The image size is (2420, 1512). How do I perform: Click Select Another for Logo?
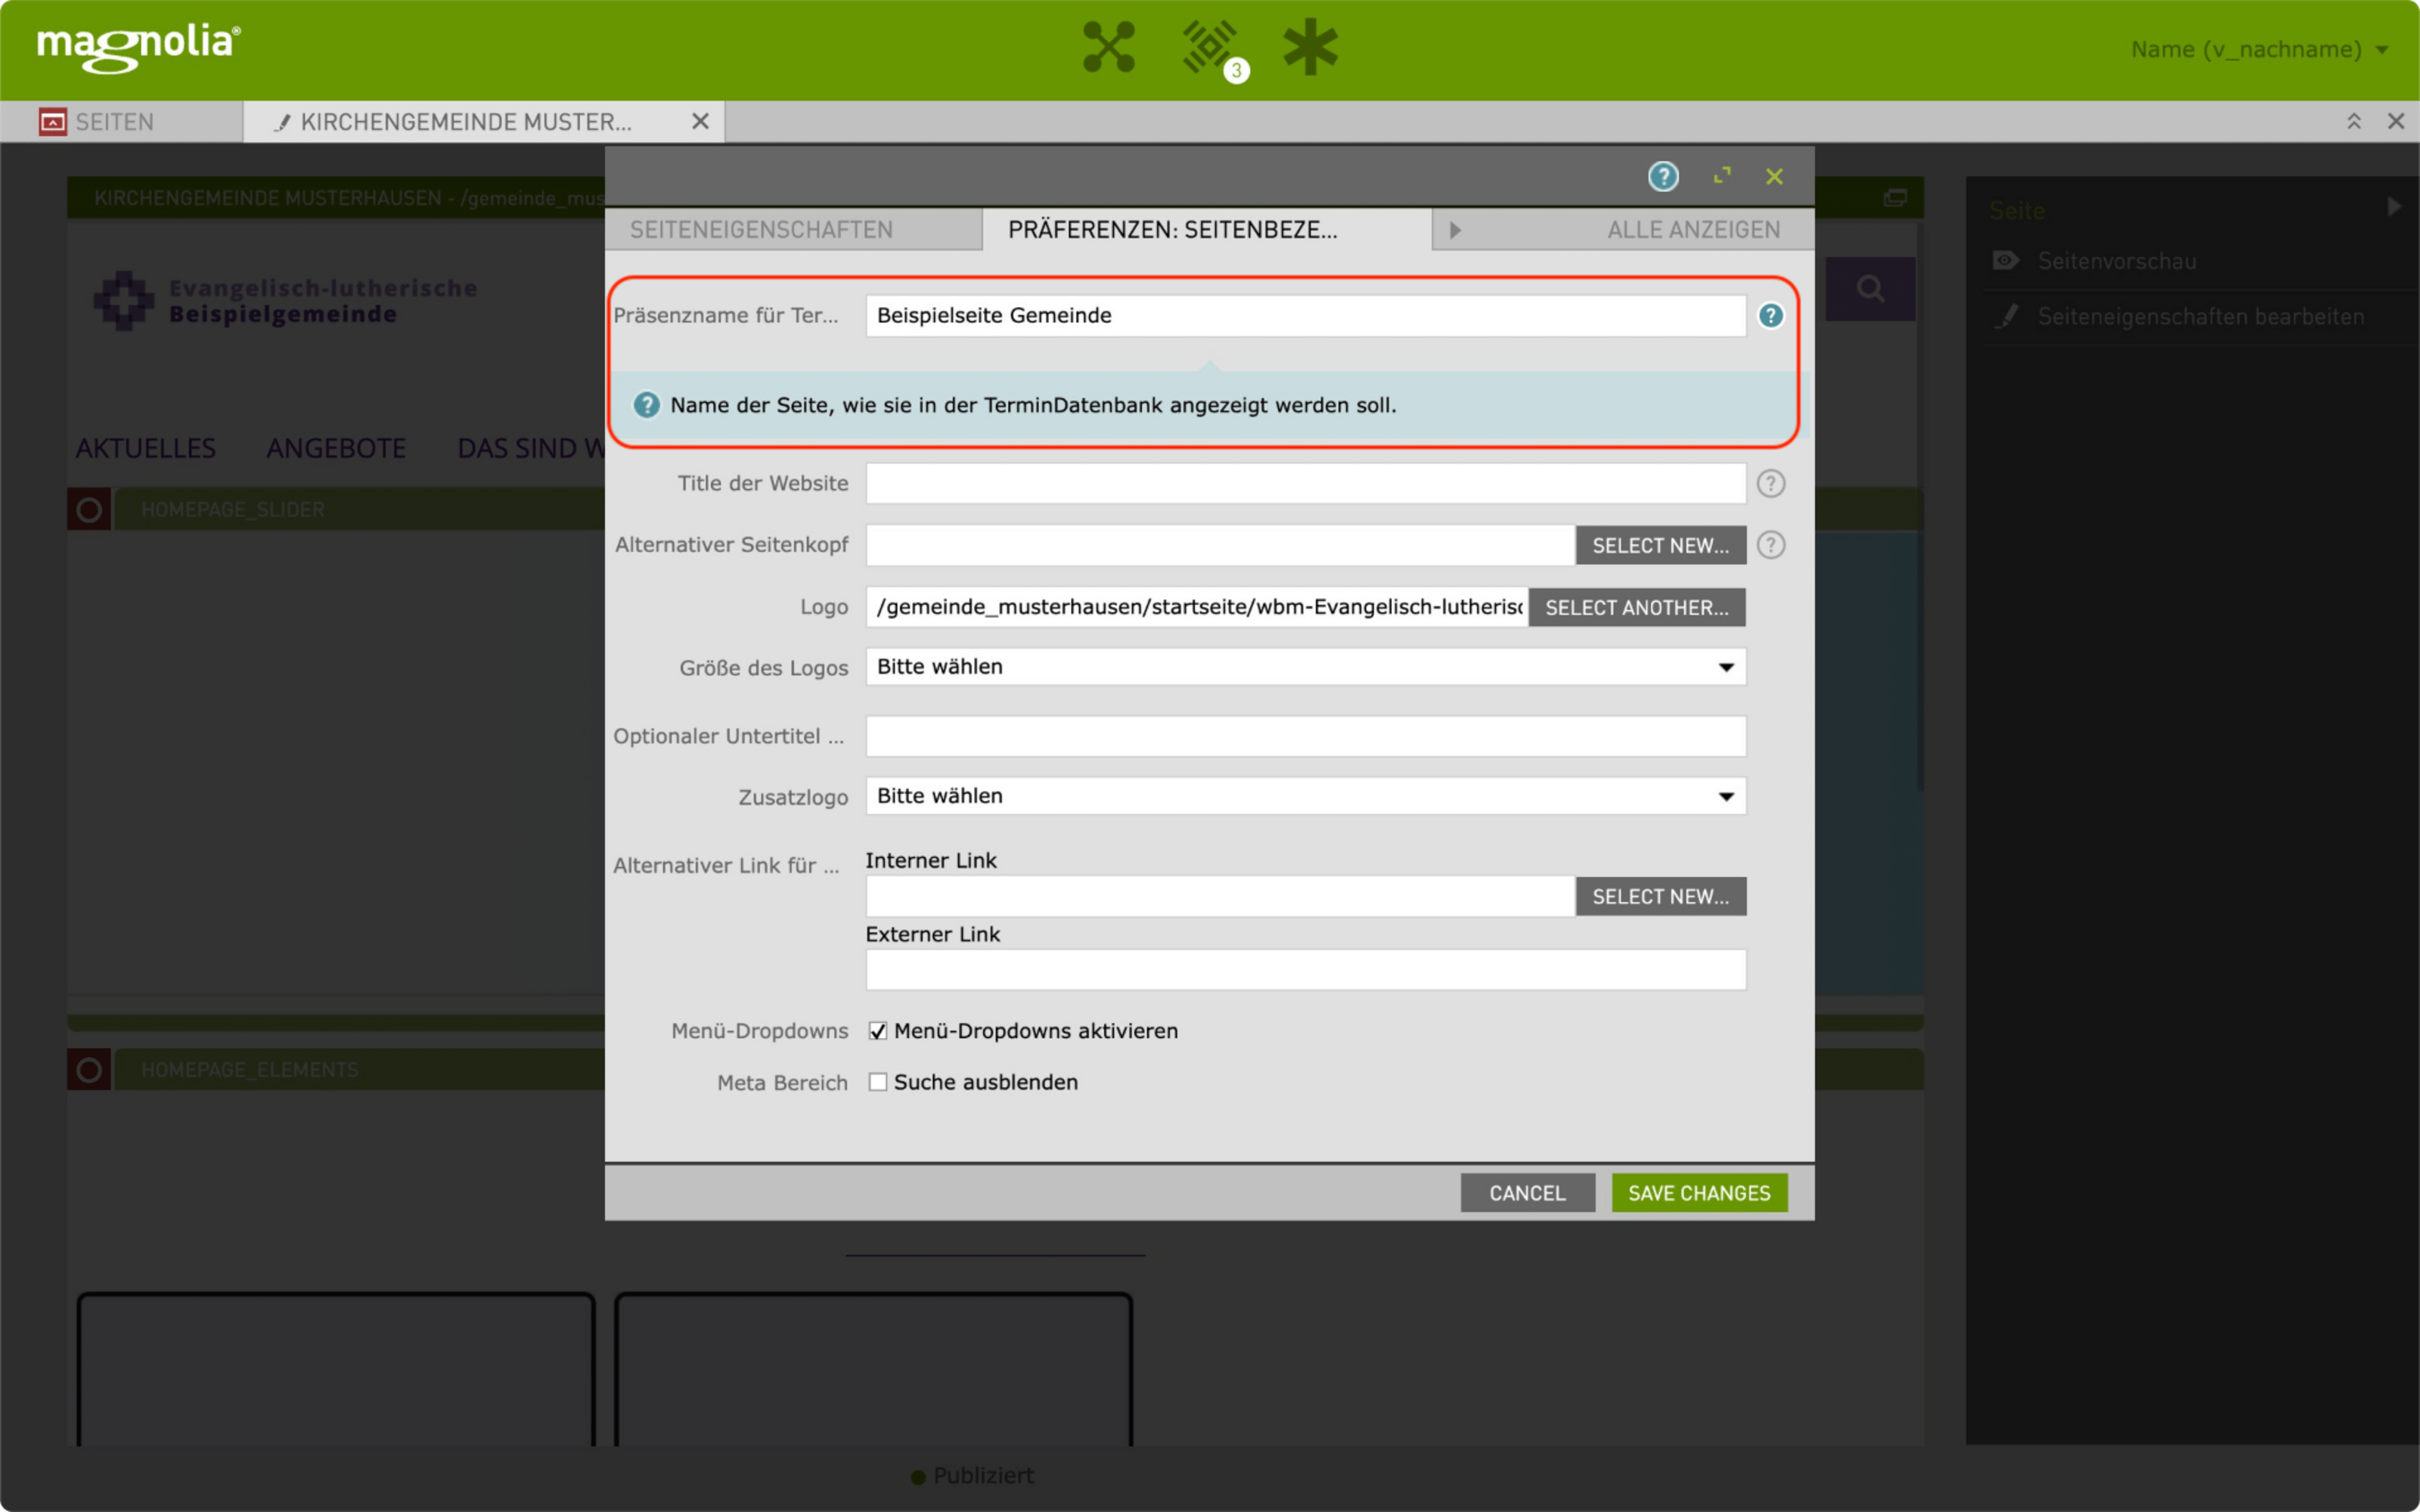click(1637, 608)
